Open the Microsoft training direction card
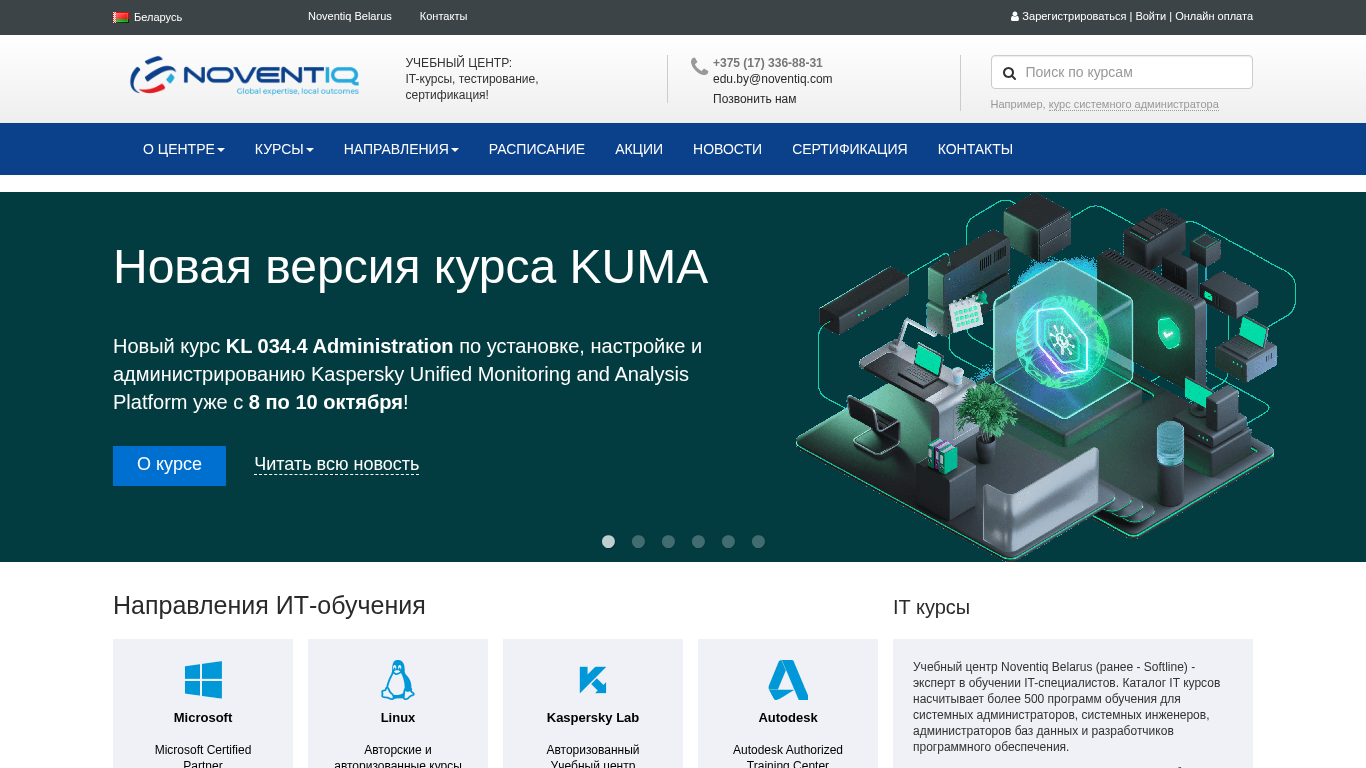 pos(203,704)
